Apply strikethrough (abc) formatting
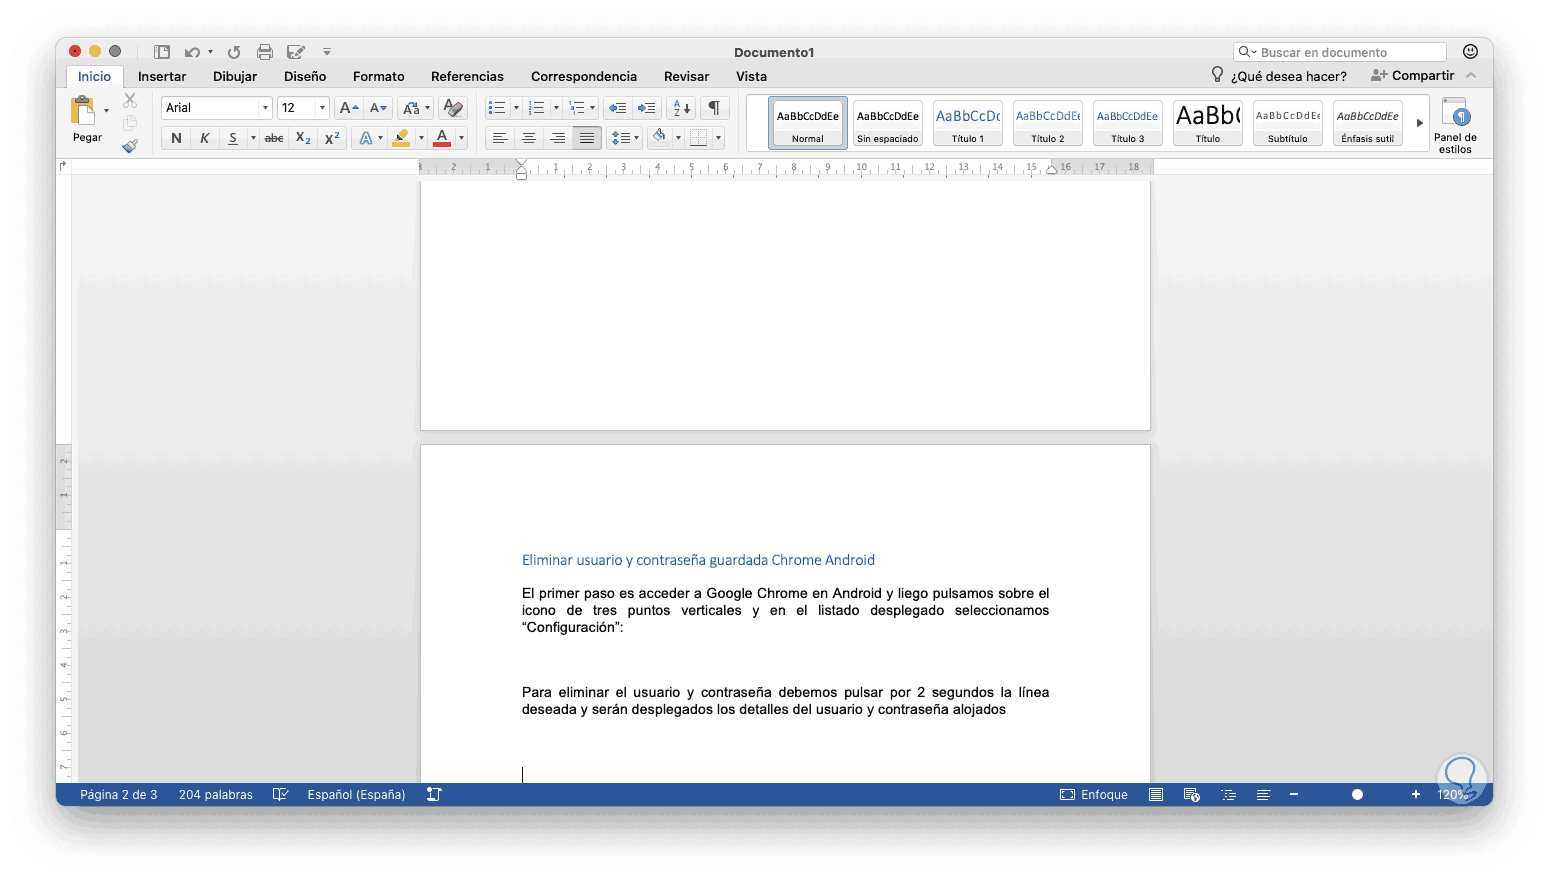Screen dimensions: 1549x880 click(x=274, y=138)
